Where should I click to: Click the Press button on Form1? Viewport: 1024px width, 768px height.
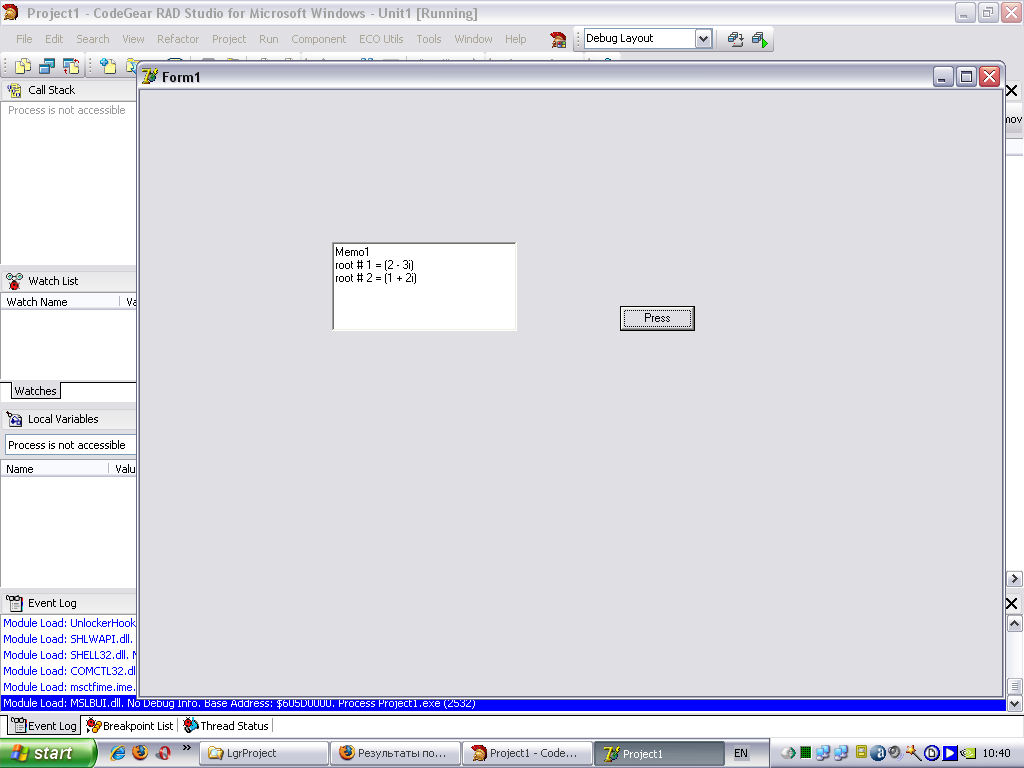click(x=657, y=318)
